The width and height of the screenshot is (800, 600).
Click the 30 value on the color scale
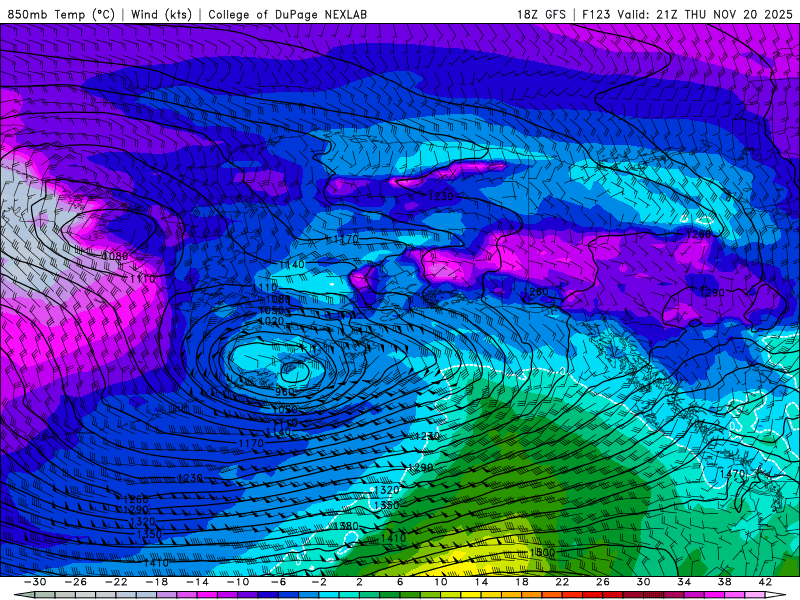[643, 582]
